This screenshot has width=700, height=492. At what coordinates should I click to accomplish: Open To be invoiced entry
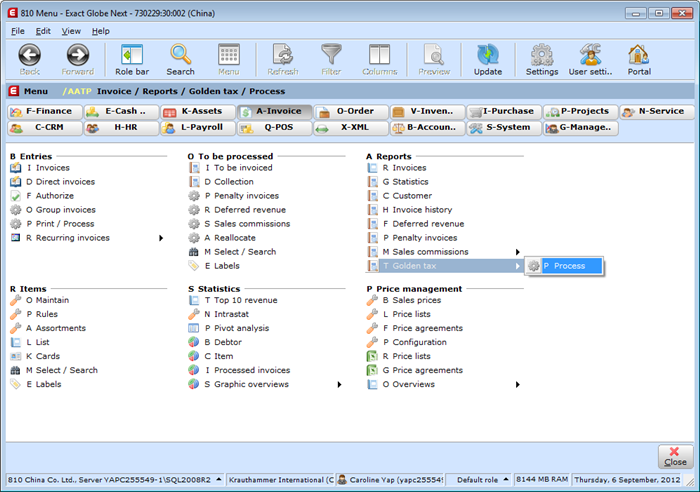pos(243,168)
